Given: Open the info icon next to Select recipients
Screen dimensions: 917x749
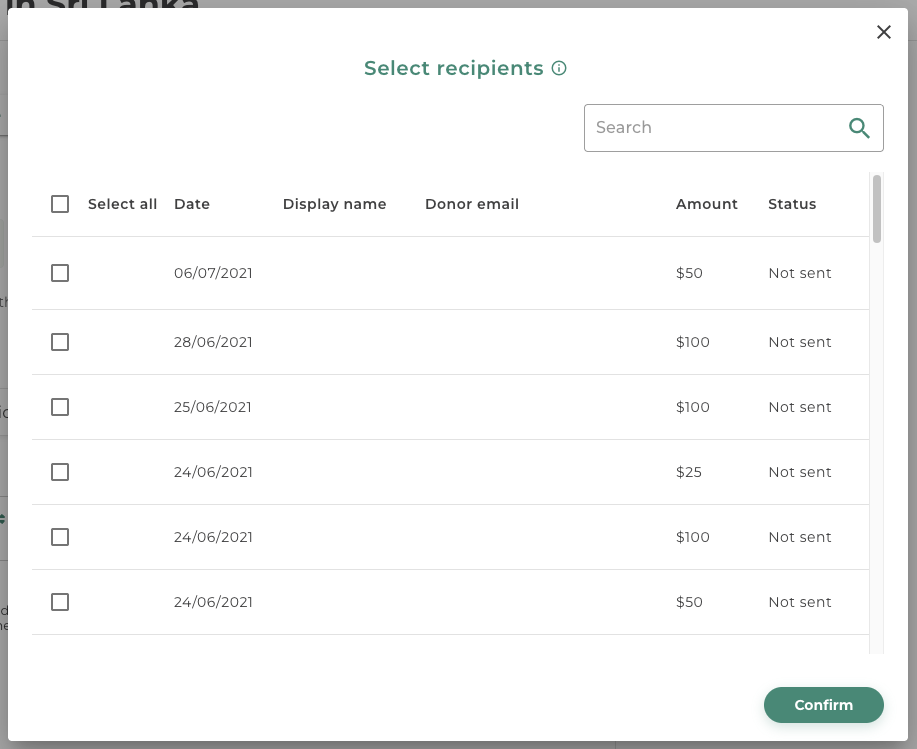Looking at the screenshot, I should pos(559,68).
